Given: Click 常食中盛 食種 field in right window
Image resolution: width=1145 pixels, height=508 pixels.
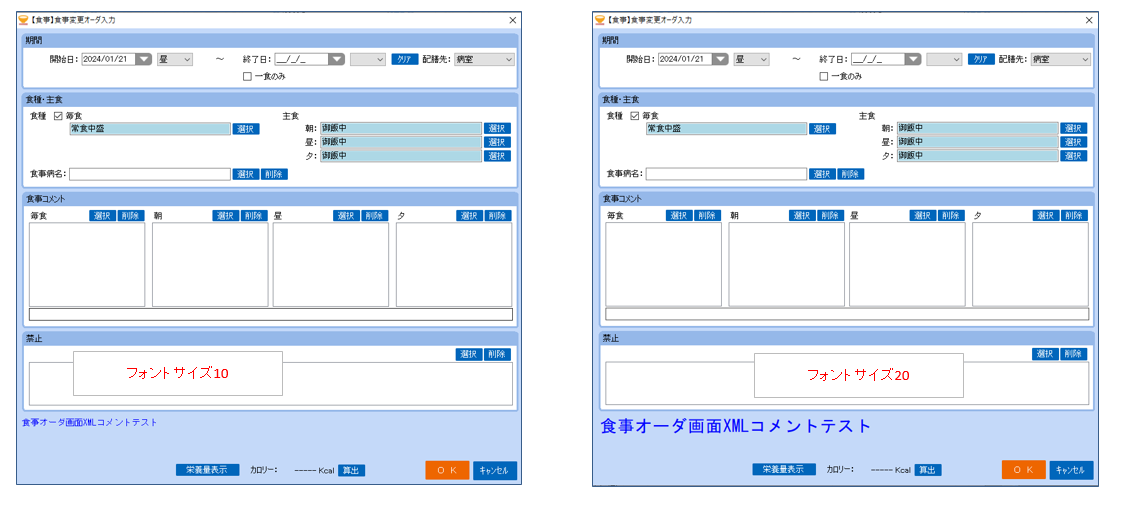Looking at the screenshot, I should coord(727,128).
